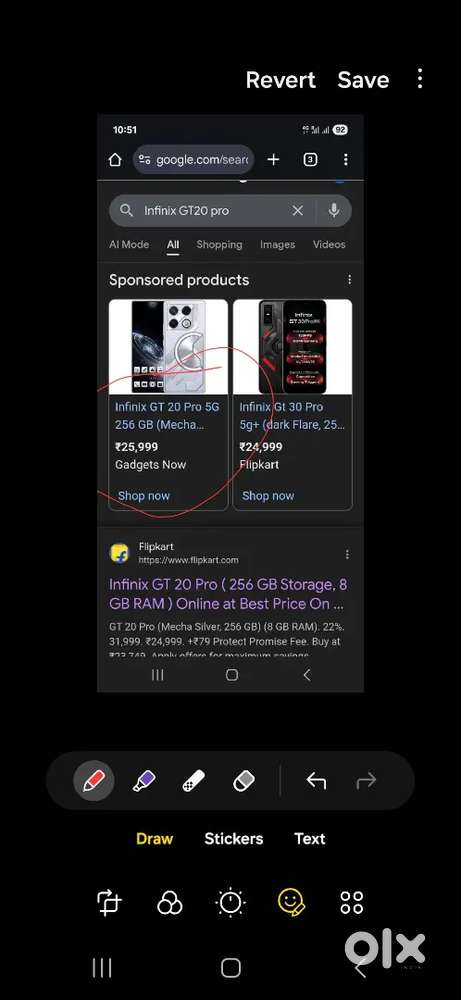Screen dimensions: 461x1000
Task: Tap the Revert button
Action: (x=281, y=80)
